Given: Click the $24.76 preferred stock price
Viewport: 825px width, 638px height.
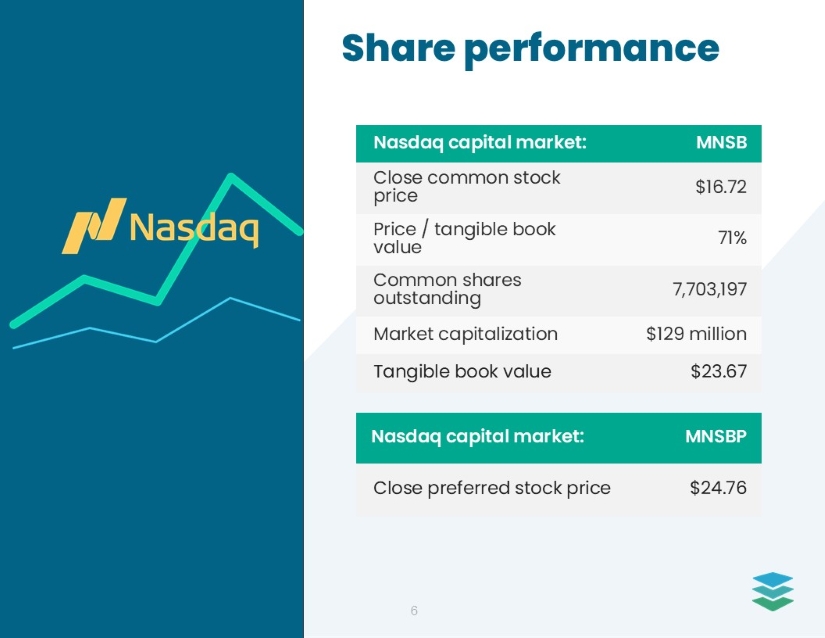Looking at the screenshot, I should point(718,488).
